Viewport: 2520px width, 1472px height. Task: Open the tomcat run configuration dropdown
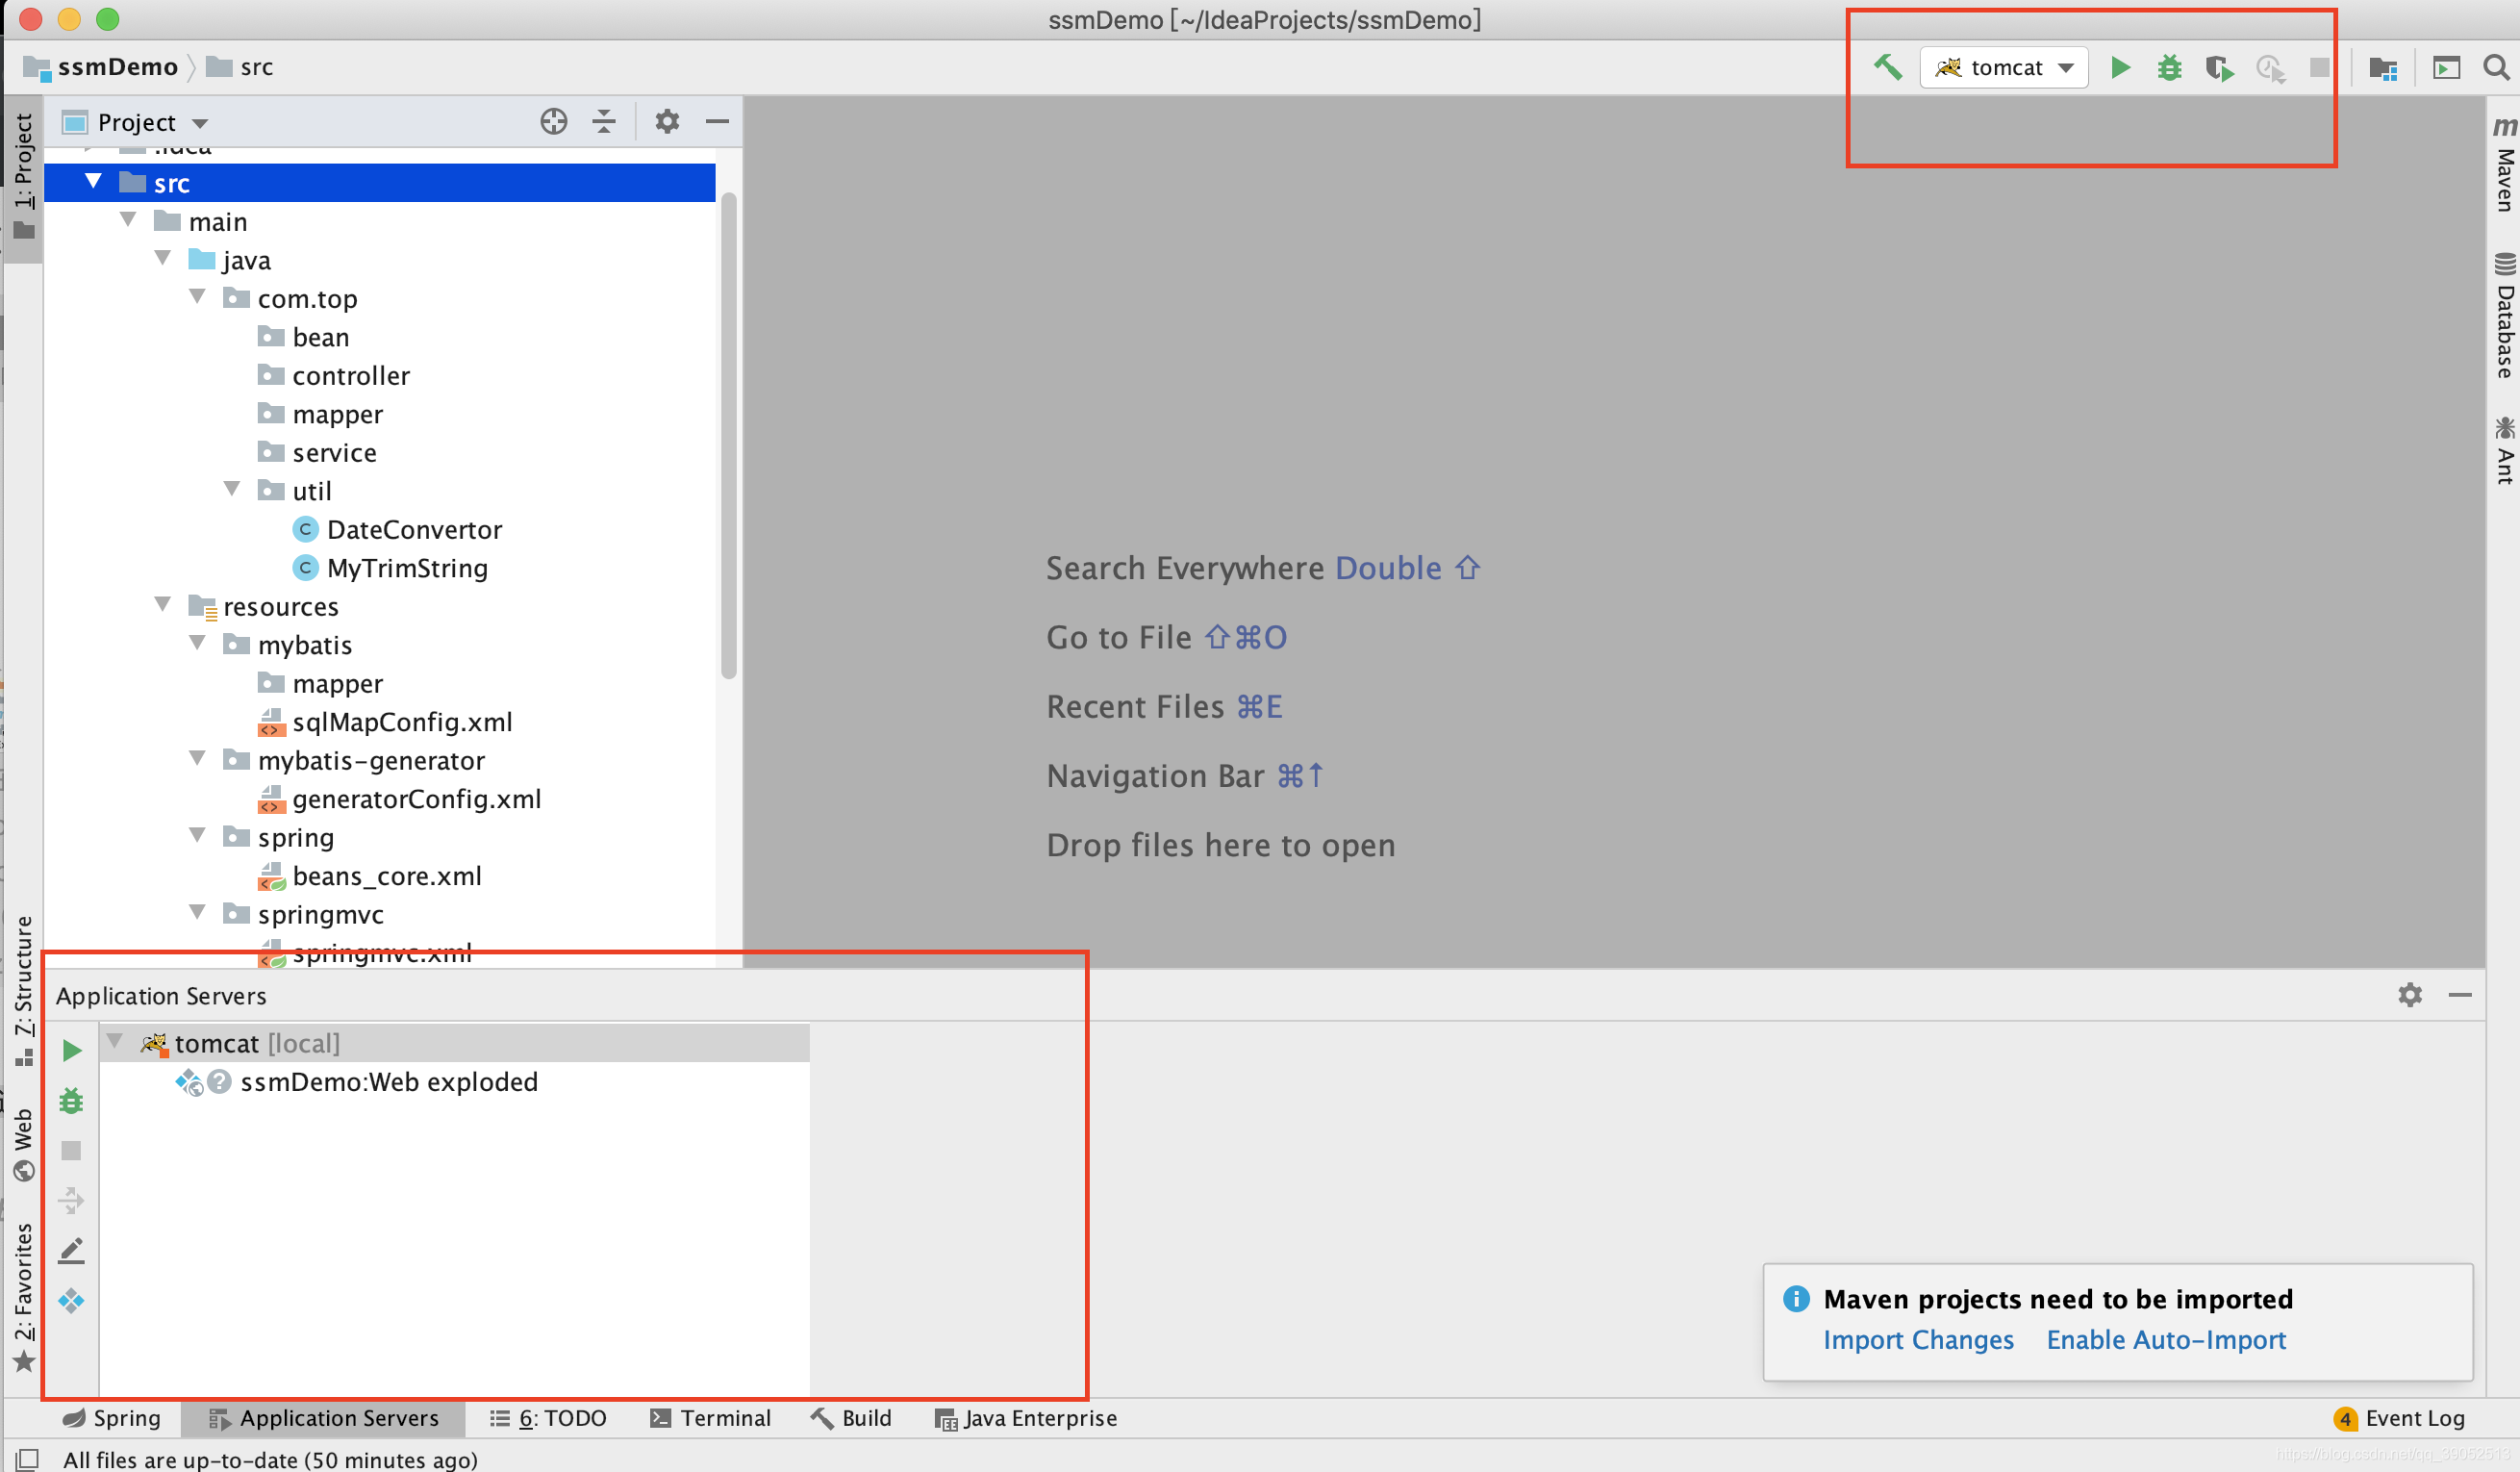coord(2004,67)
